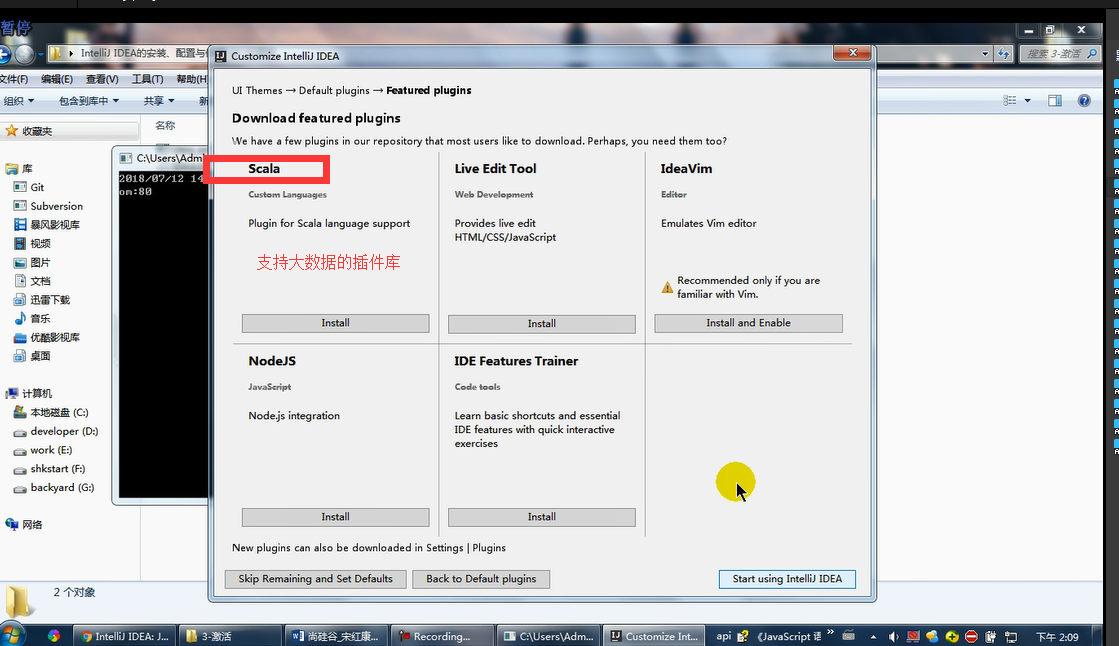Viewport: 1119px width, 646px height.
Task: Open the 图片 library
Action: [40, 263]
